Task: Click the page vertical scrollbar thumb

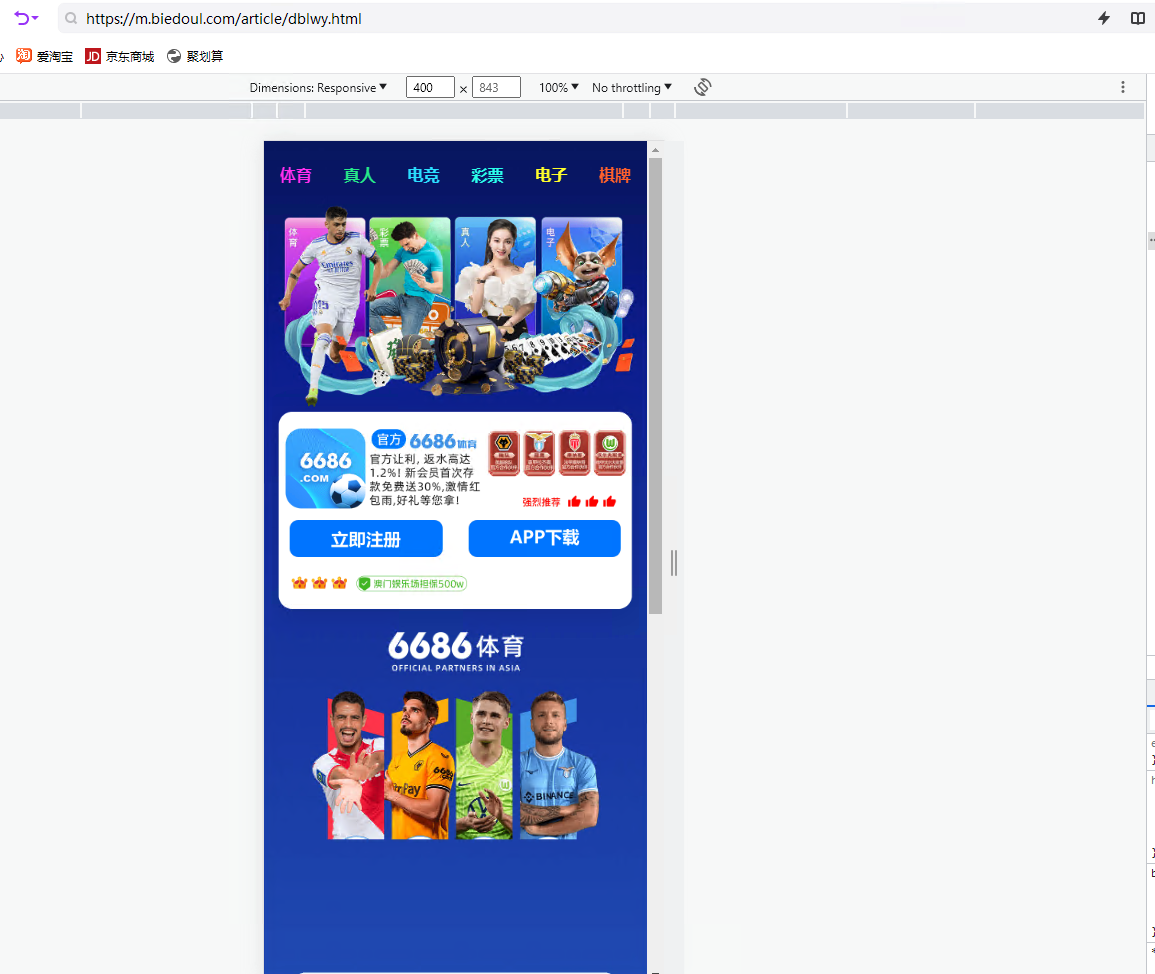Action: [655, 385]
